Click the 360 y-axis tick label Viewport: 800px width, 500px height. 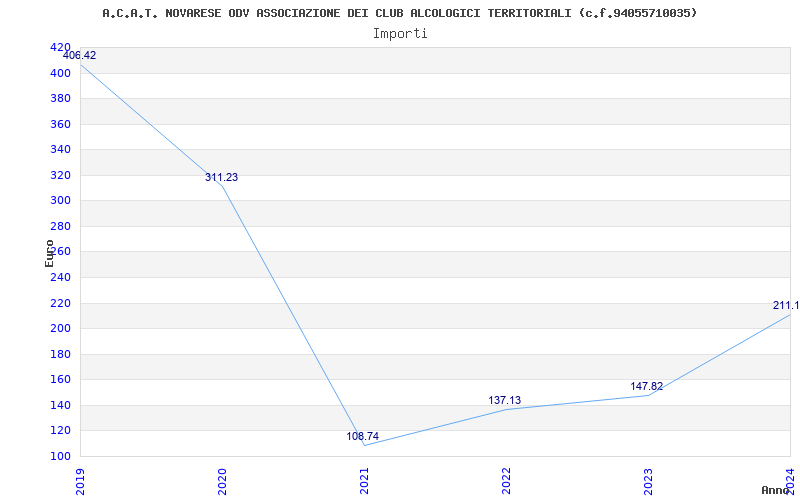coord(60,124)
